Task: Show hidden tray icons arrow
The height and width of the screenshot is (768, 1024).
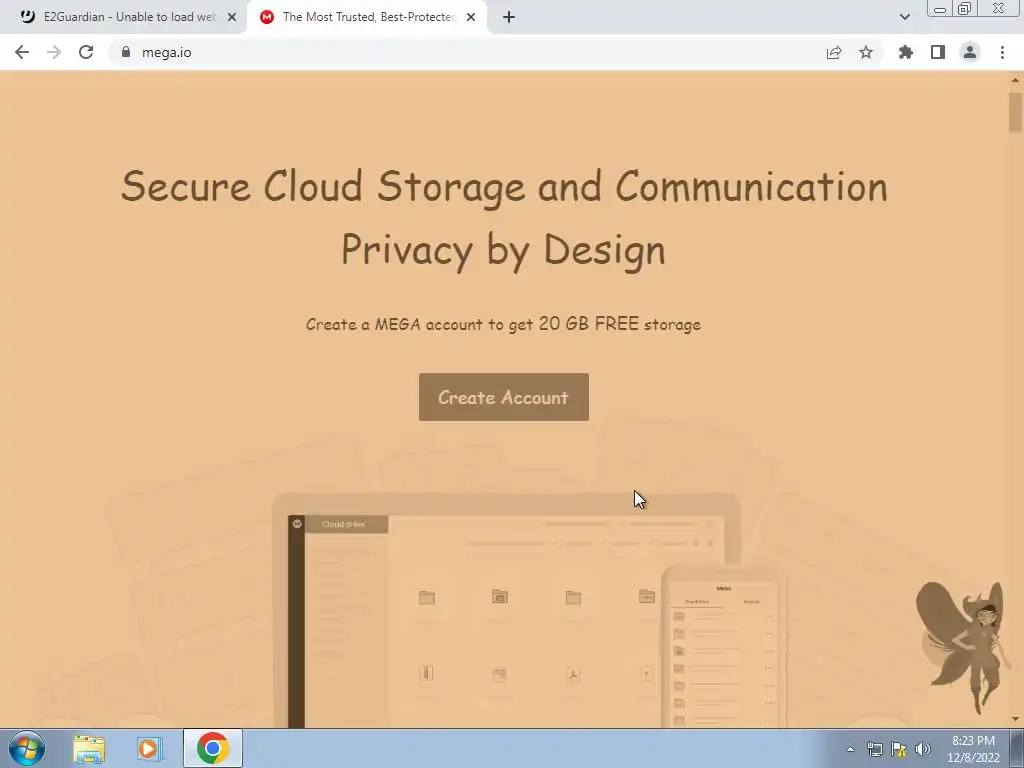Action: 850,749
